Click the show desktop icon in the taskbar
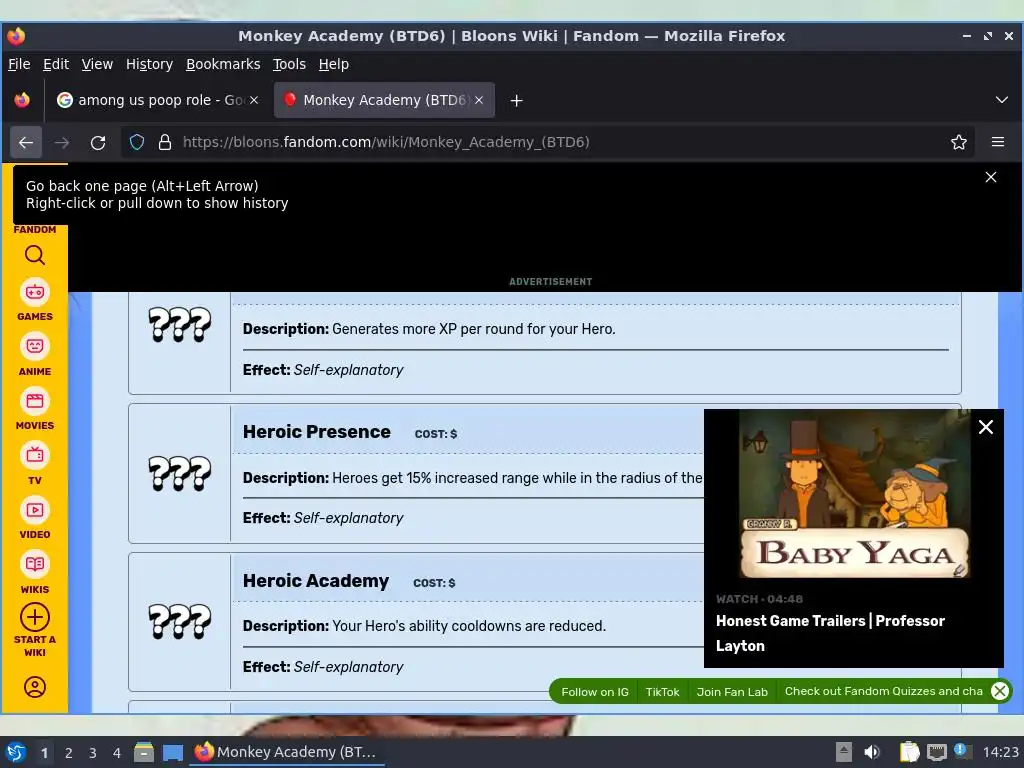This screenshot has height=768, width=1024. pos(172,752)
